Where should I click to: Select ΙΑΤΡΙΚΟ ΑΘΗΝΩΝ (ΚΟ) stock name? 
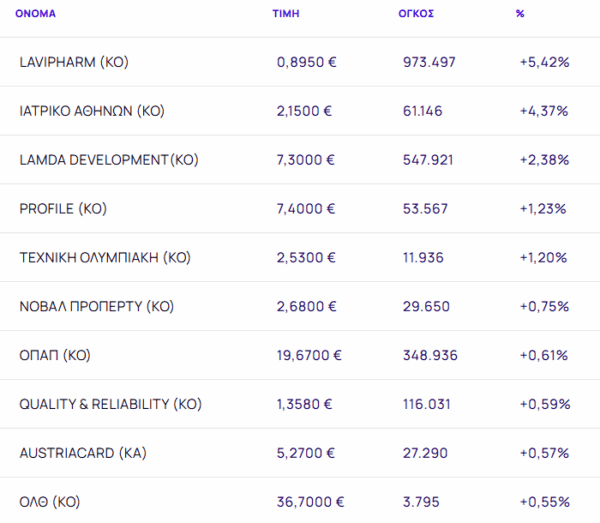(x=92, y=111)
